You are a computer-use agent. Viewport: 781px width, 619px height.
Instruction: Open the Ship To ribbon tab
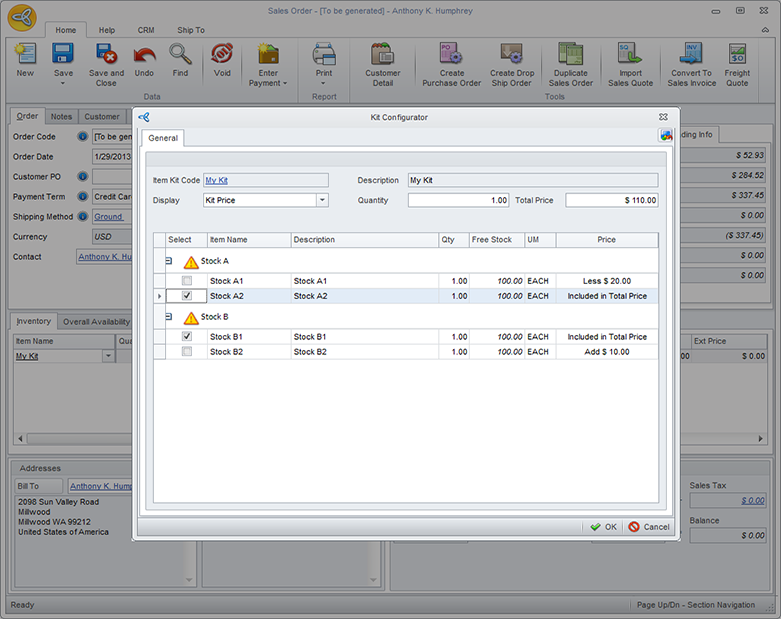click(191, 30)
